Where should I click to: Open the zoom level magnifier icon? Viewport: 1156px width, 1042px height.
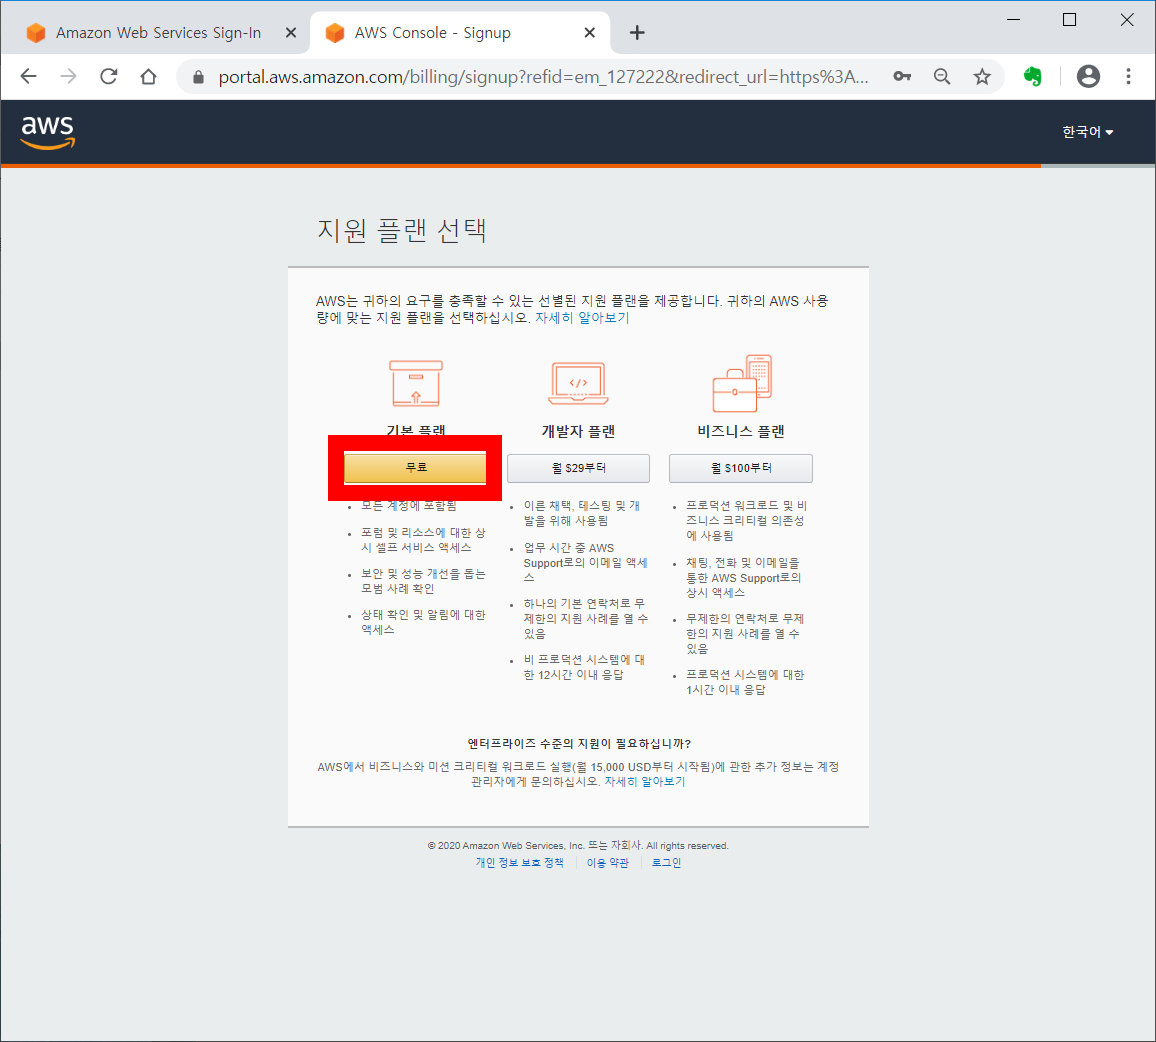pyautogui.click(x=941, y=77)
